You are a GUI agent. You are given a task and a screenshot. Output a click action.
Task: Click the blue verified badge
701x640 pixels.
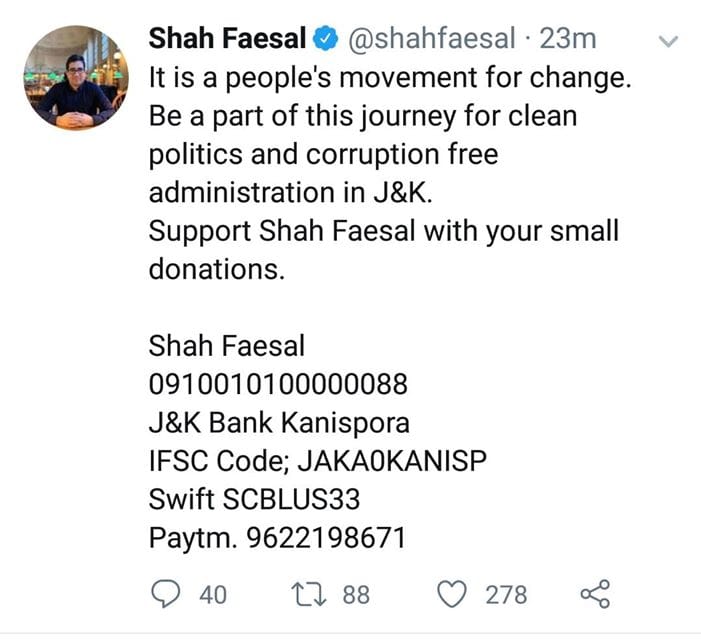[325, 40]
